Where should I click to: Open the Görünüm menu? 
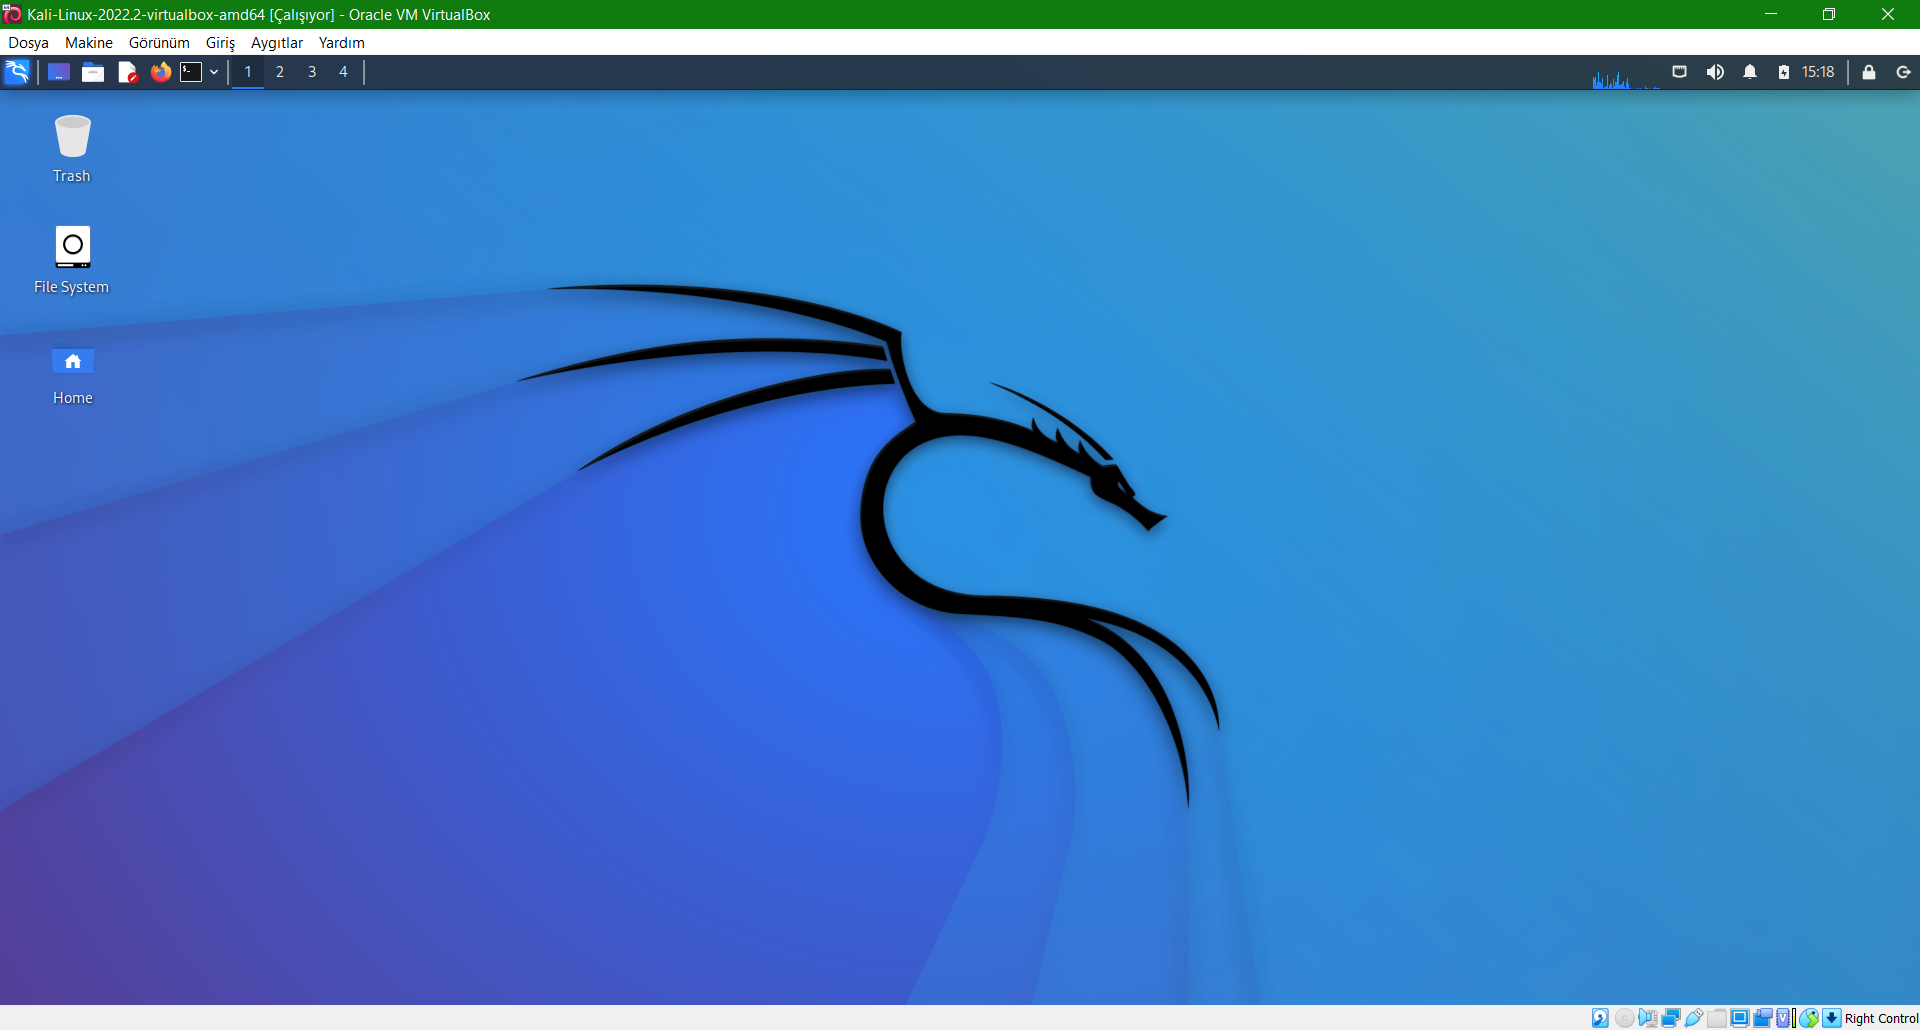tap(159, 43)
